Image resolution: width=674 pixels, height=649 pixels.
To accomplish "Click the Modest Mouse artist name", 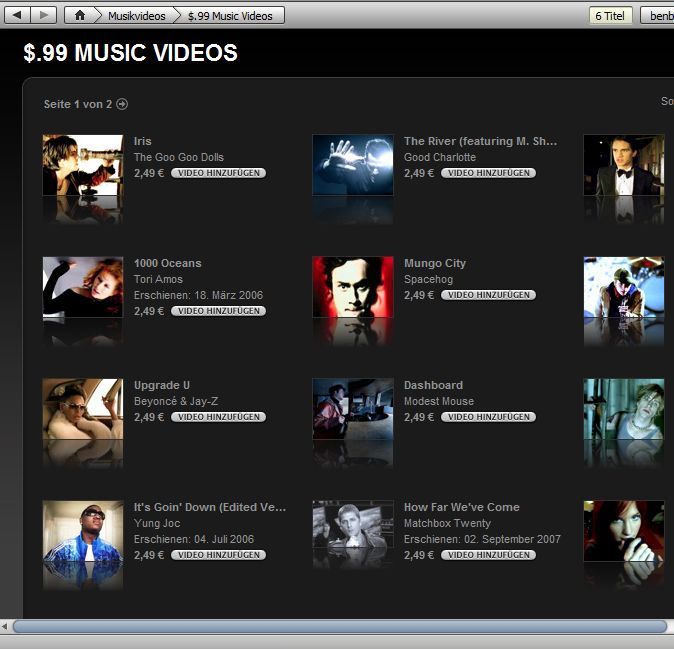I will click(439, 401).
